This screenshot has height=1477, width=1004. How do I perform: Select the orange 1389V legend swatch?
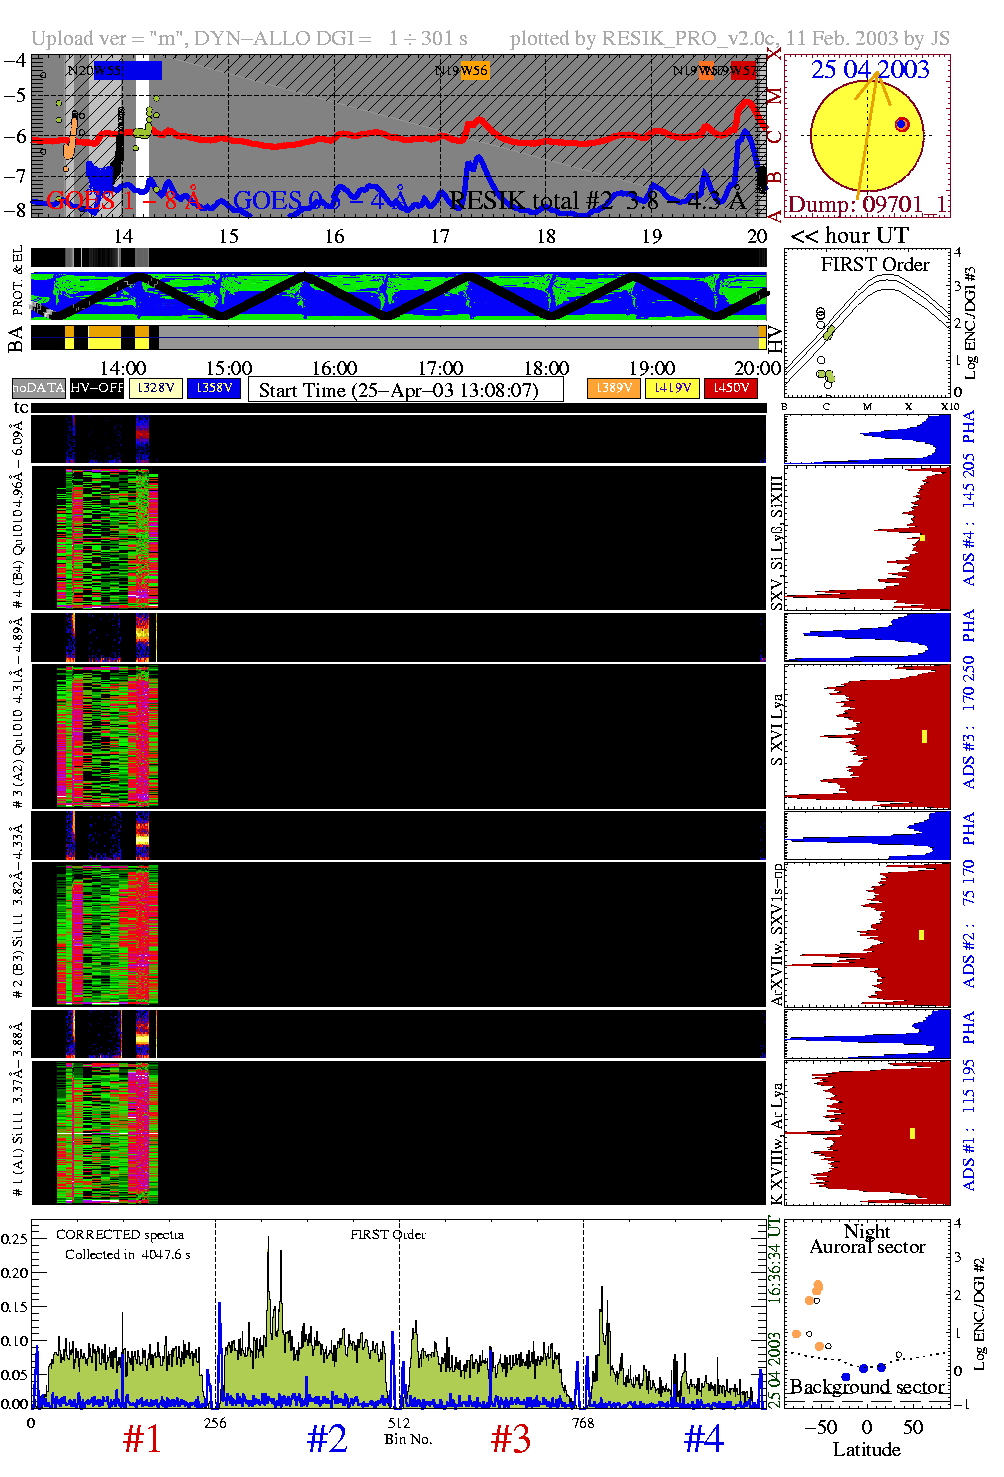click(613, 388)
